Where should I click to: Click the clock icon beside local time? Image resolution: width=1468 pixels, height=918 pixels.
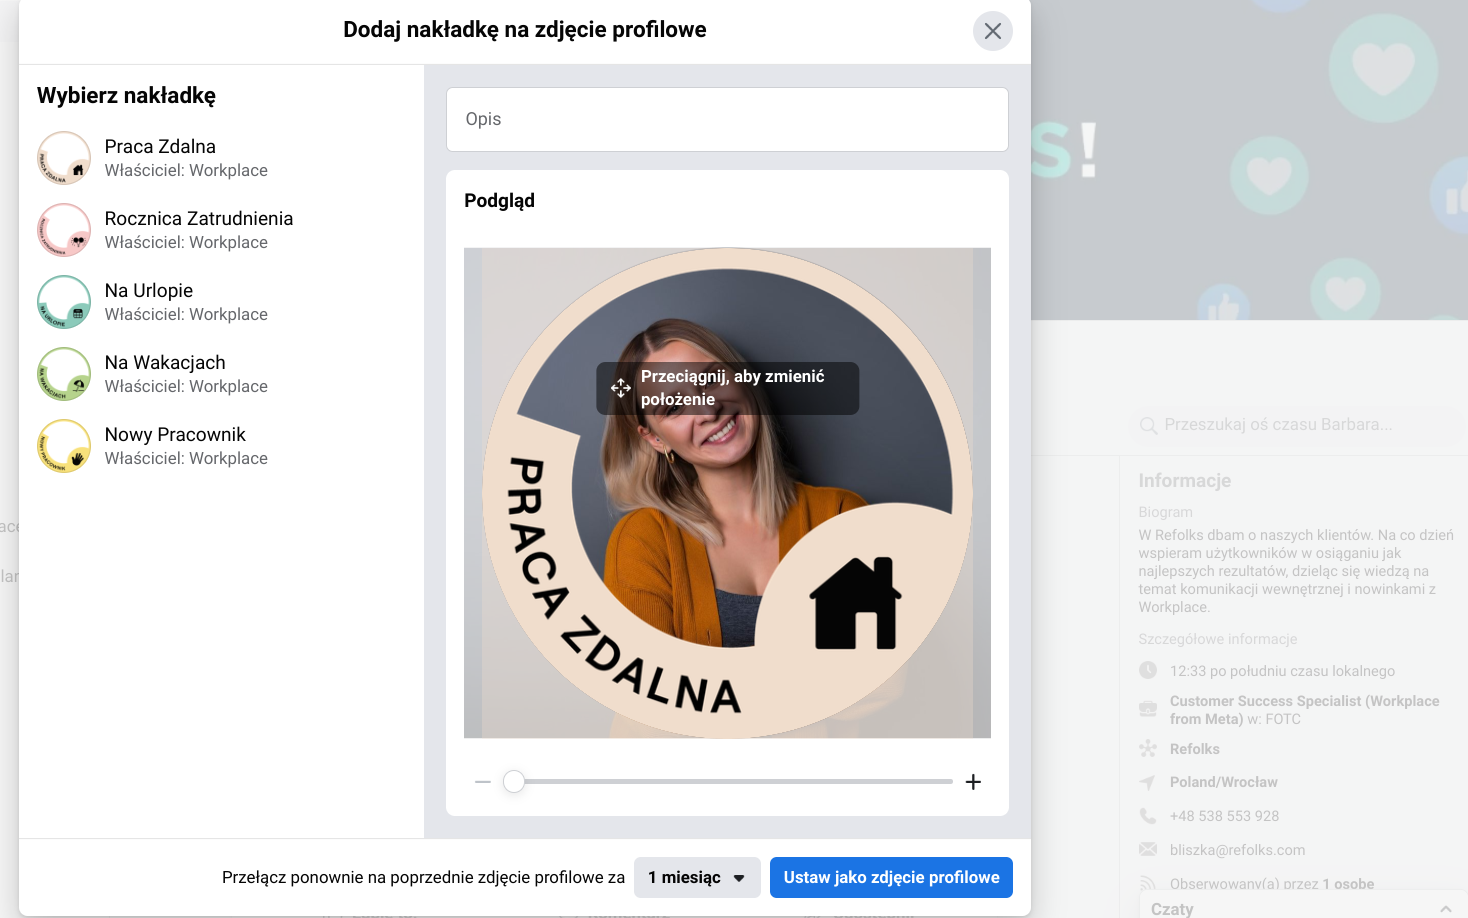[x=1146, y=670]
